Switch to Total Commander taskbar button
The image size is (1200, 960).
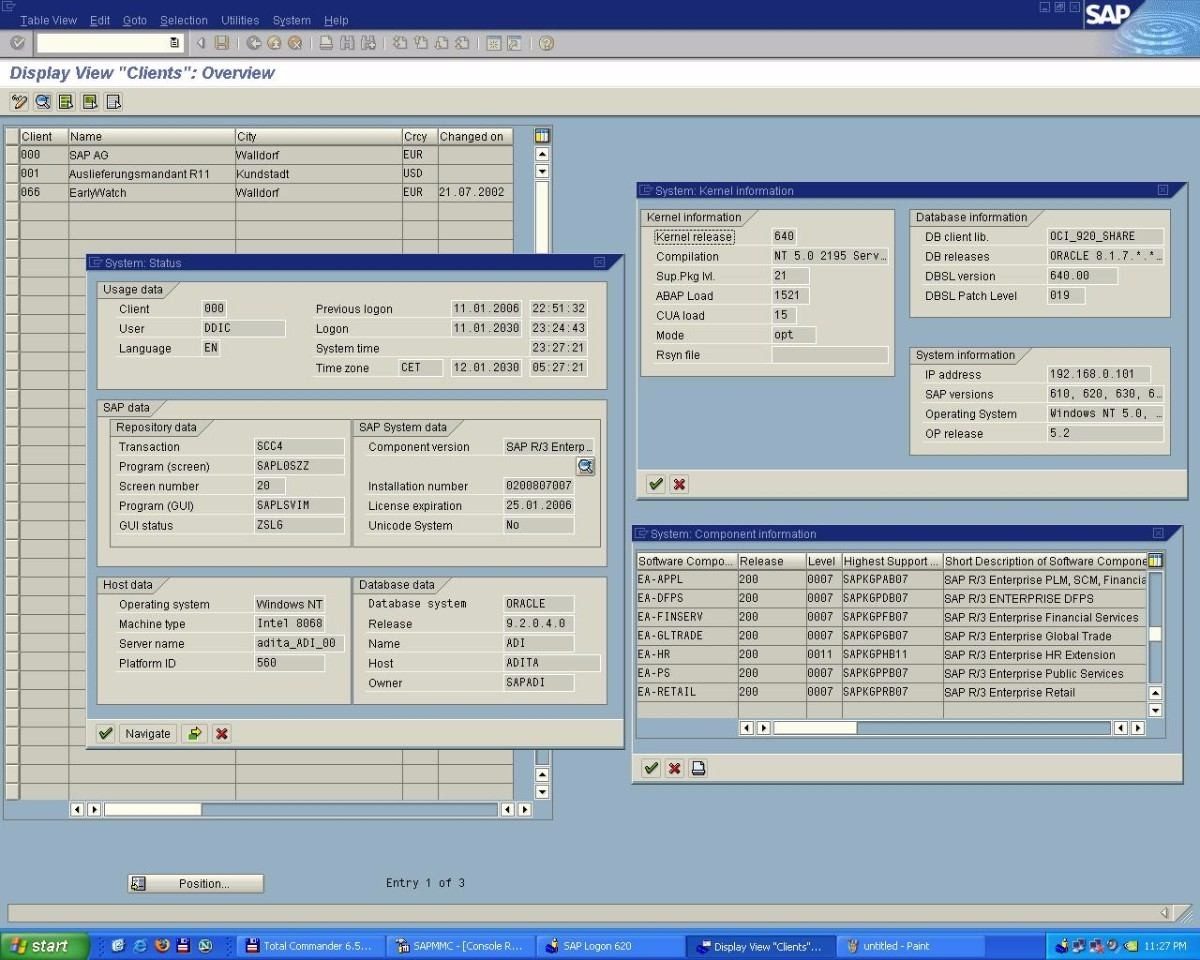310,945
